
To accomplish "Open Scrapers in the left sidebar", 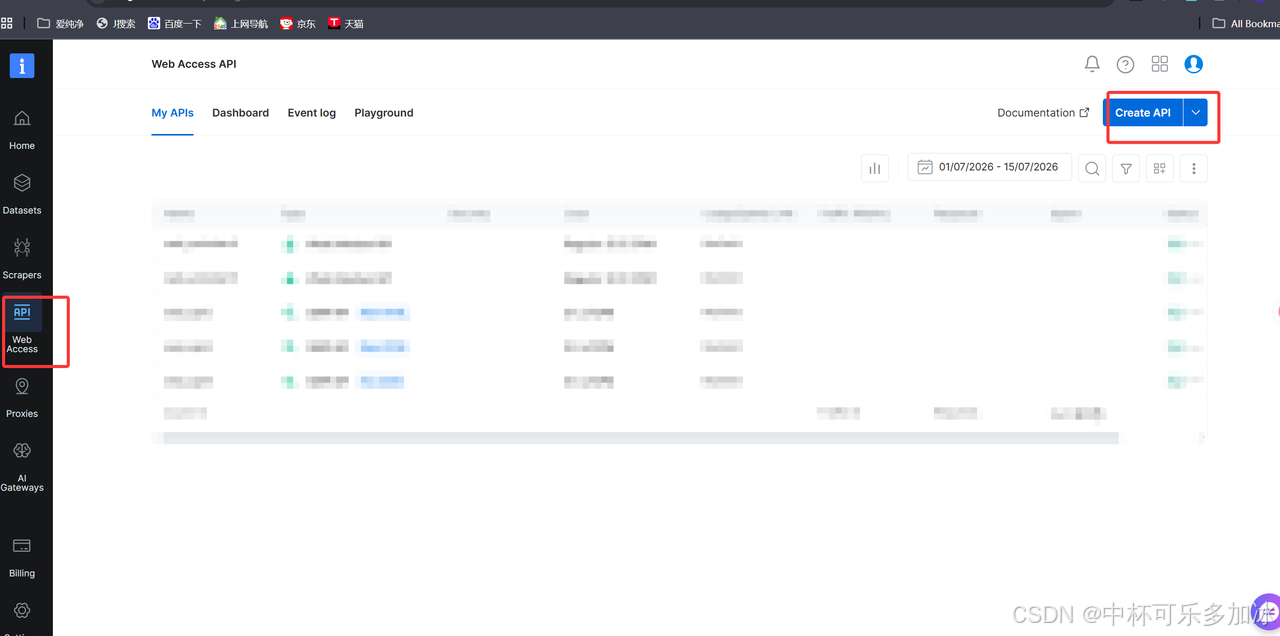I will coord(22,259).
